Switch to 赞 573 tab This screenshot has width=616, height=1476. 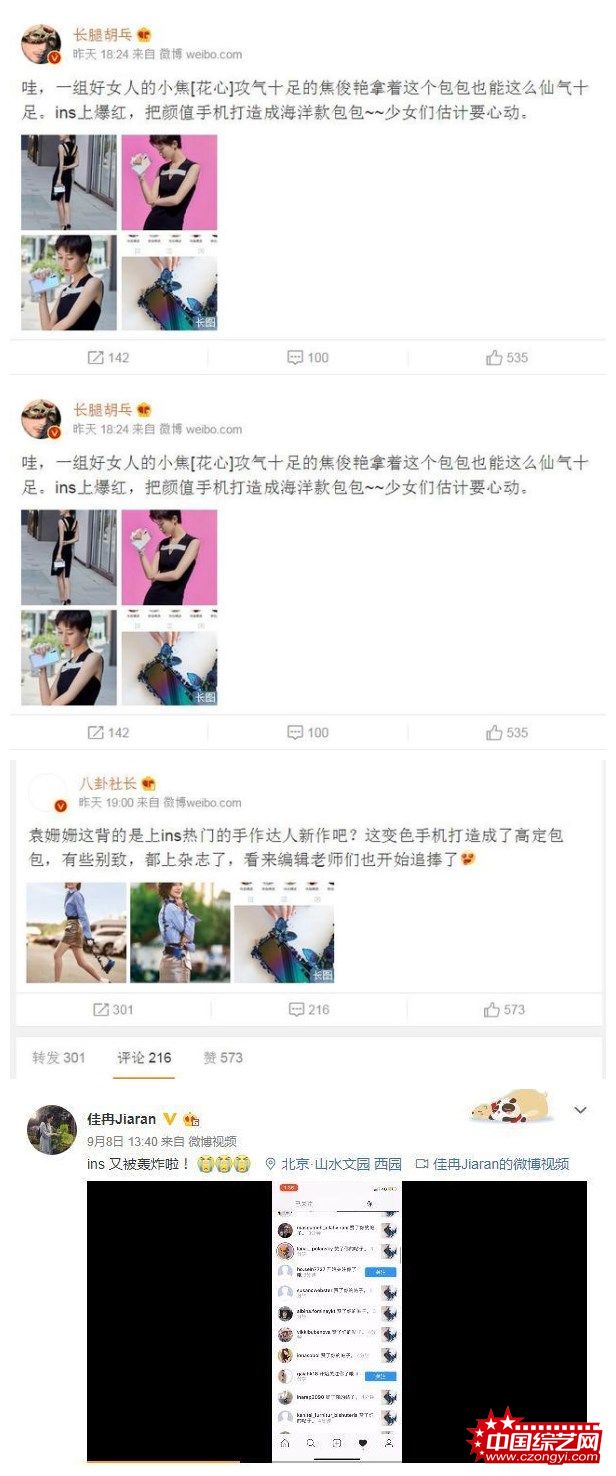pyautogui.click(x=223, y=1057)
